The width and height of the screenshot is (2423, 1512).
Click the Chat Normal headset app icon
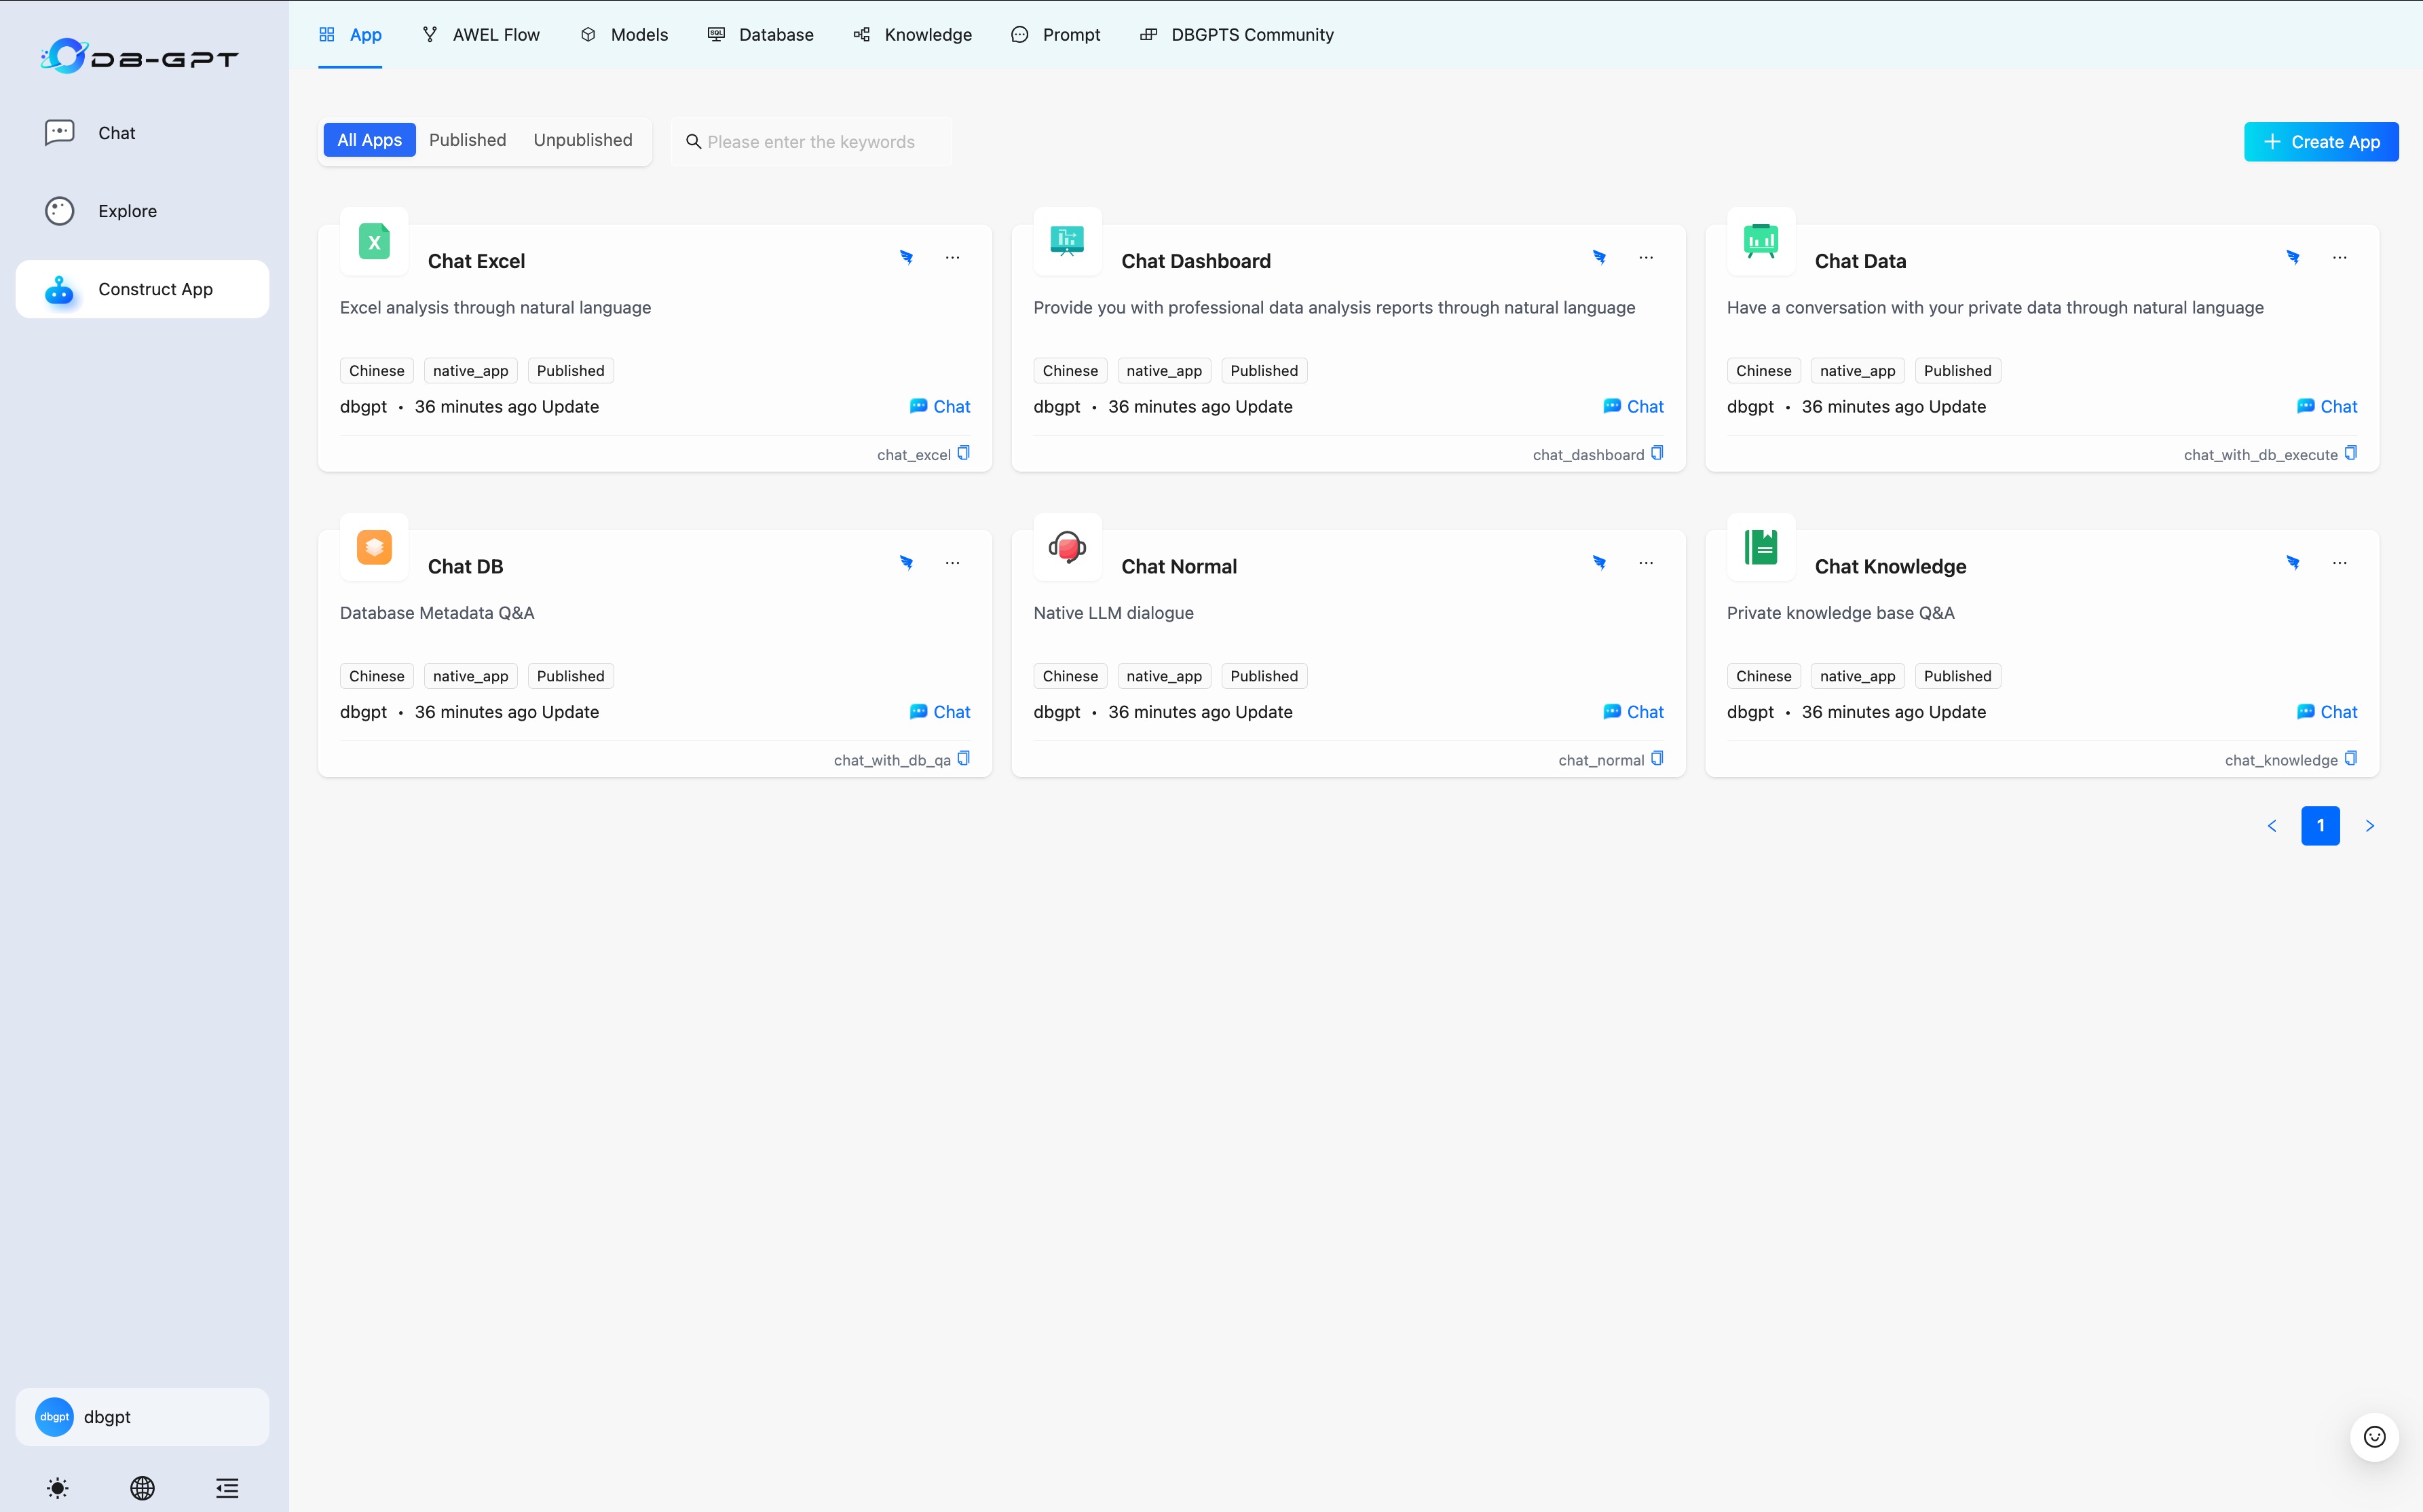coord(1067,547)
